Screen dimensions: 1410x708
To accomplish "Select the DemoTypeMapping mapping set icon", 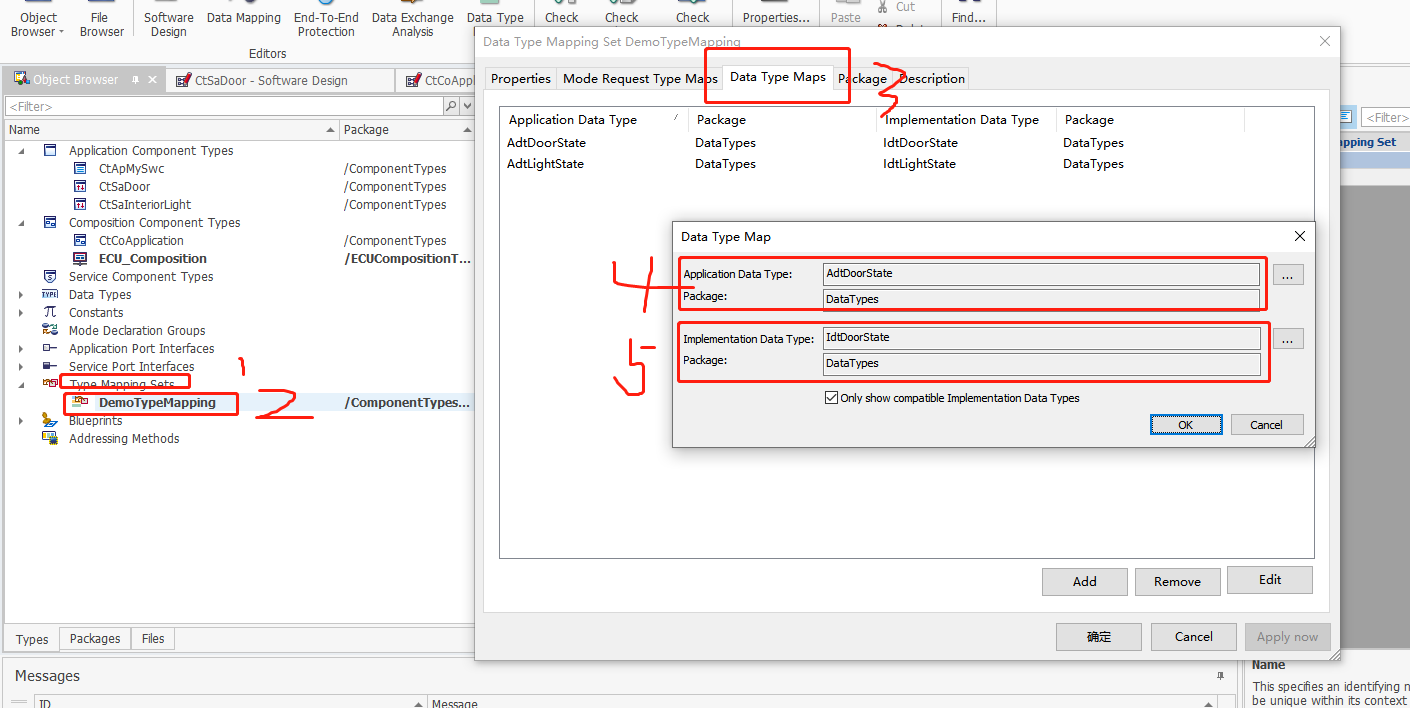I will click(79, 403).
